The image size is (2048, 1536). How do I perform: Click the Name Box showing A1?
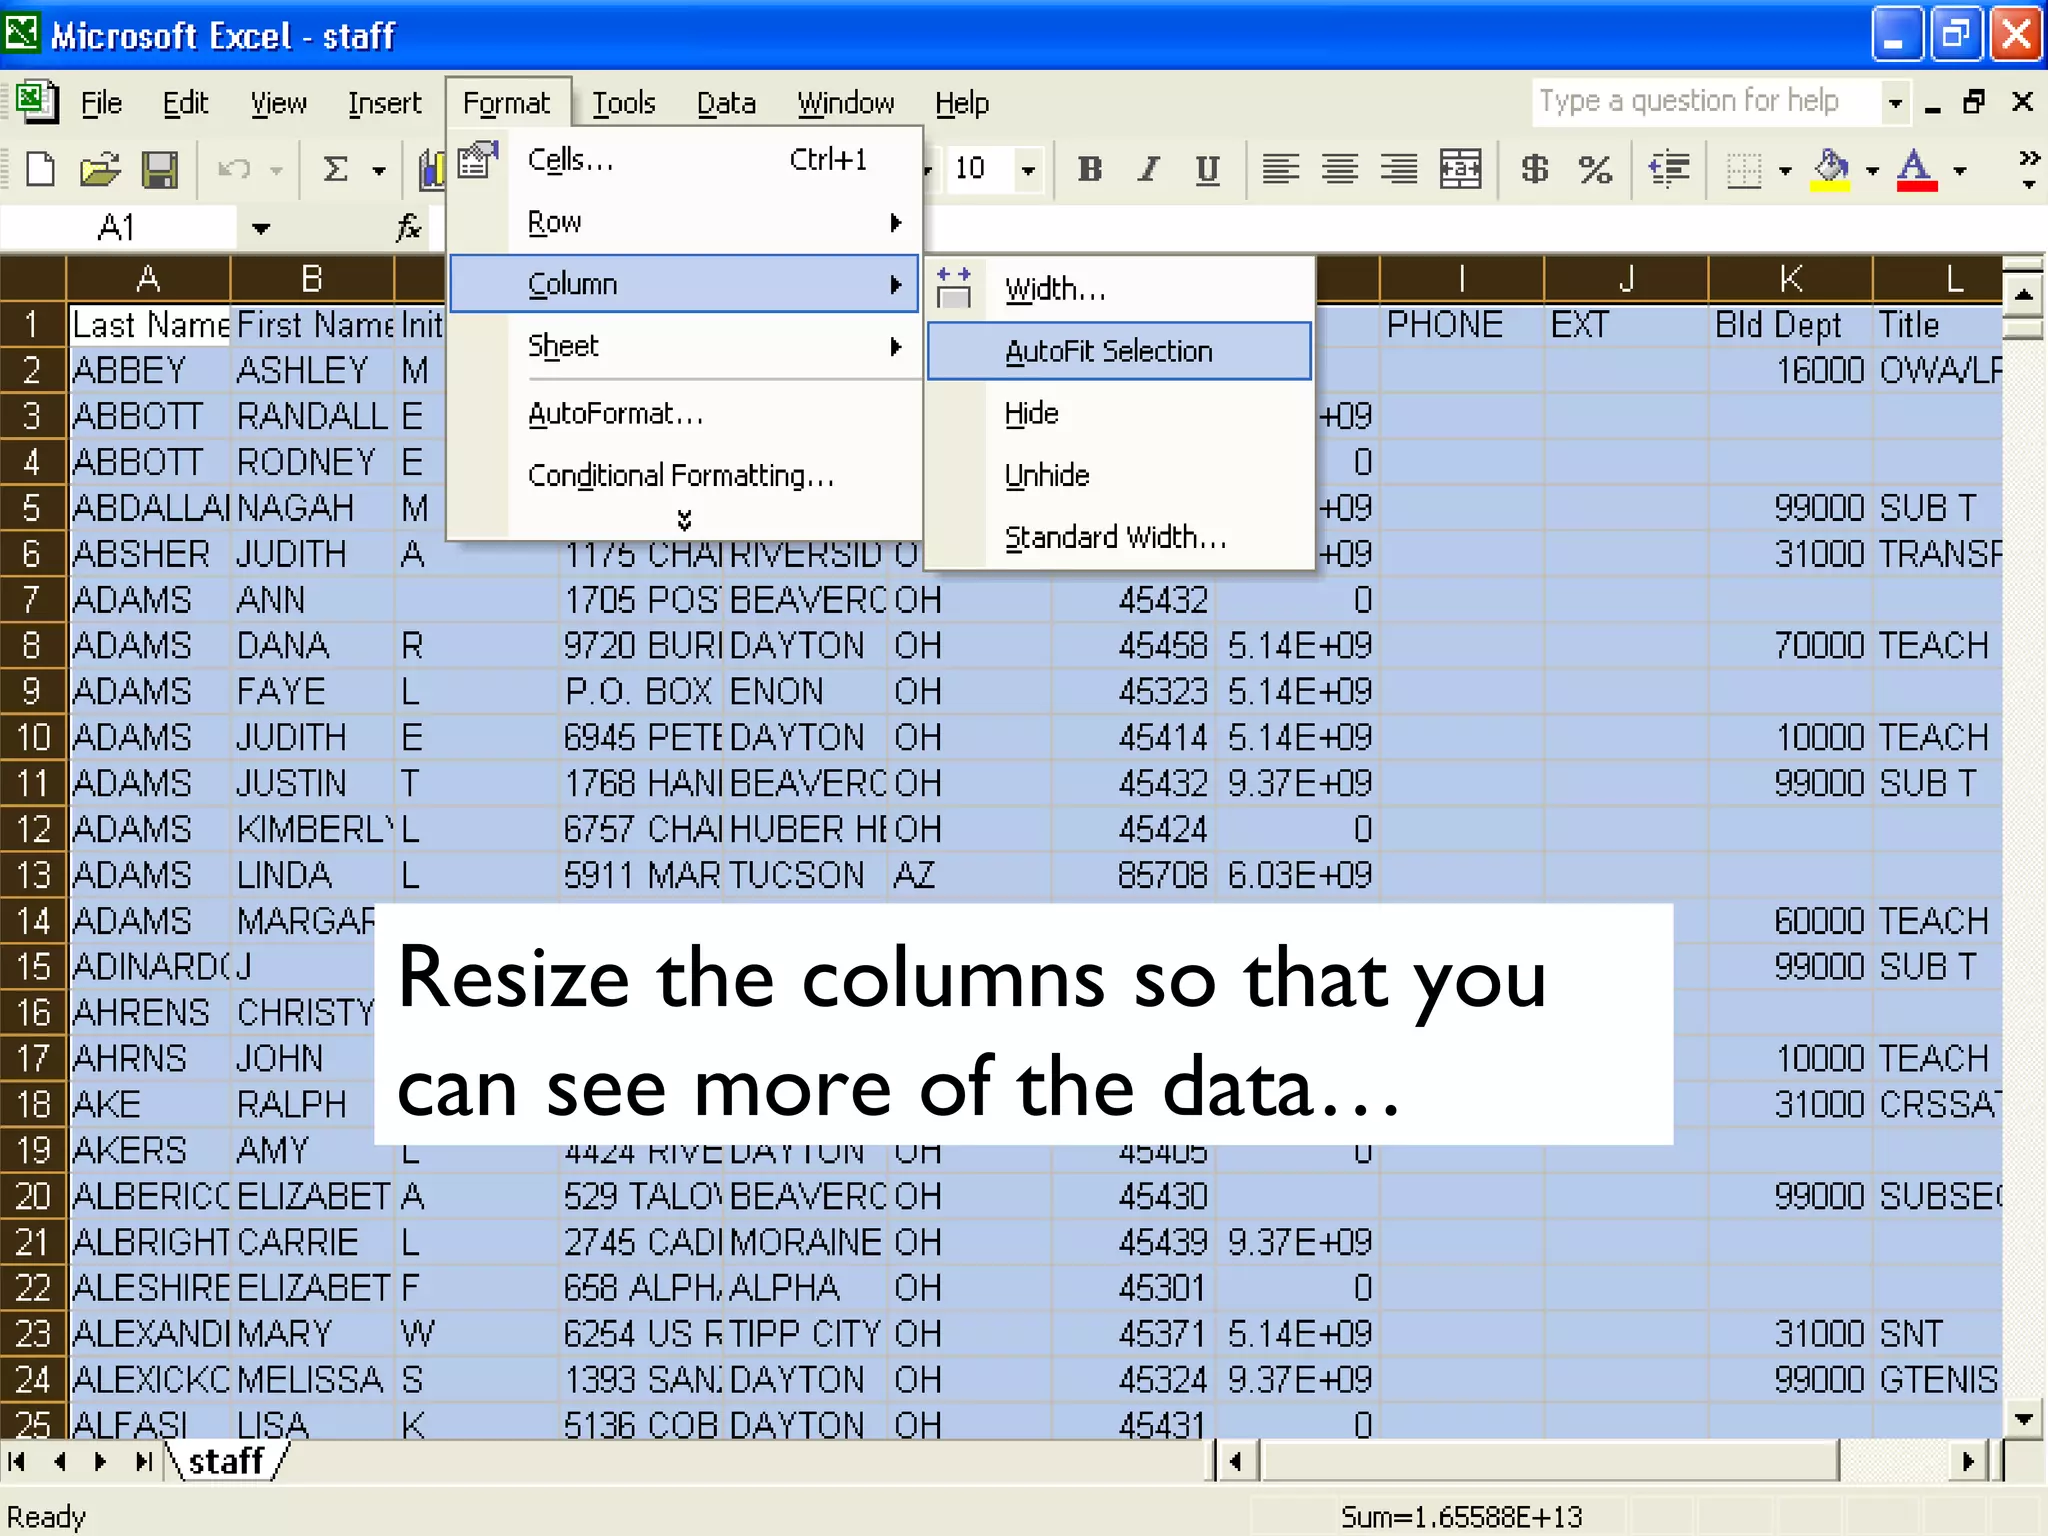pos(118,228)
